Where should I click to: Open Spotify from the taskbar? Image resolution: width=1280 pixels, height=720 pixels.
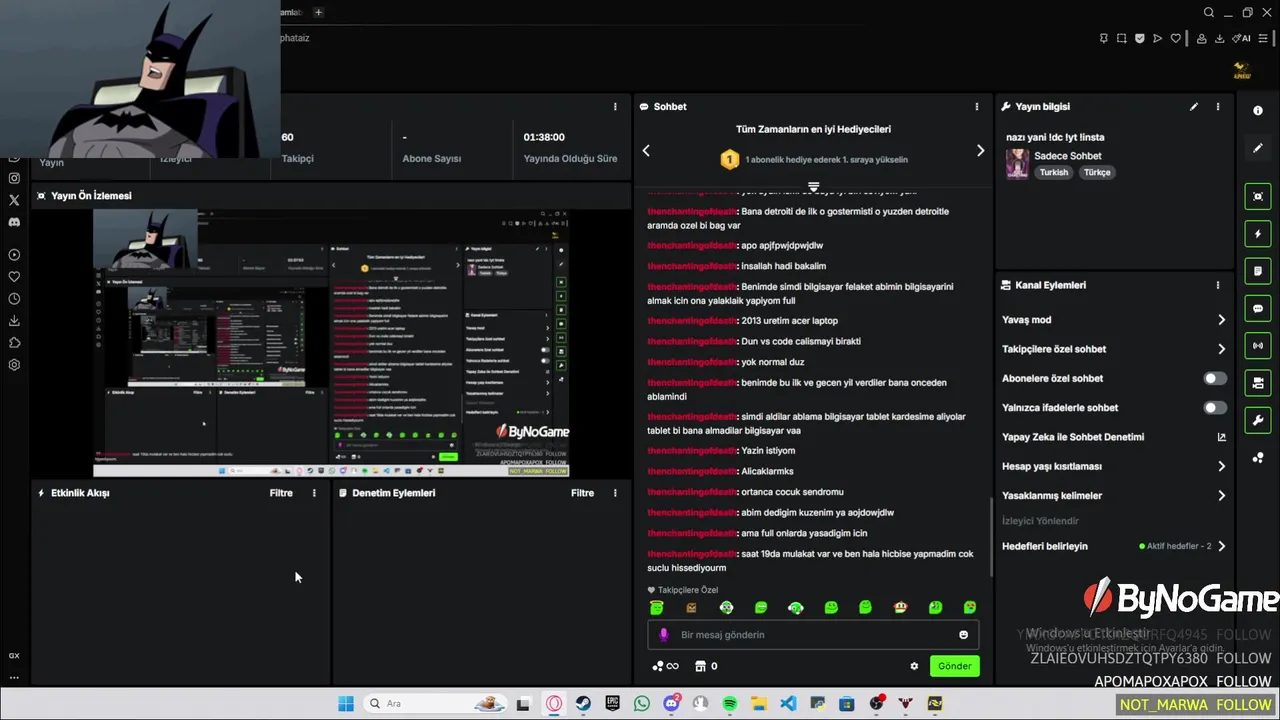(730, 704)
